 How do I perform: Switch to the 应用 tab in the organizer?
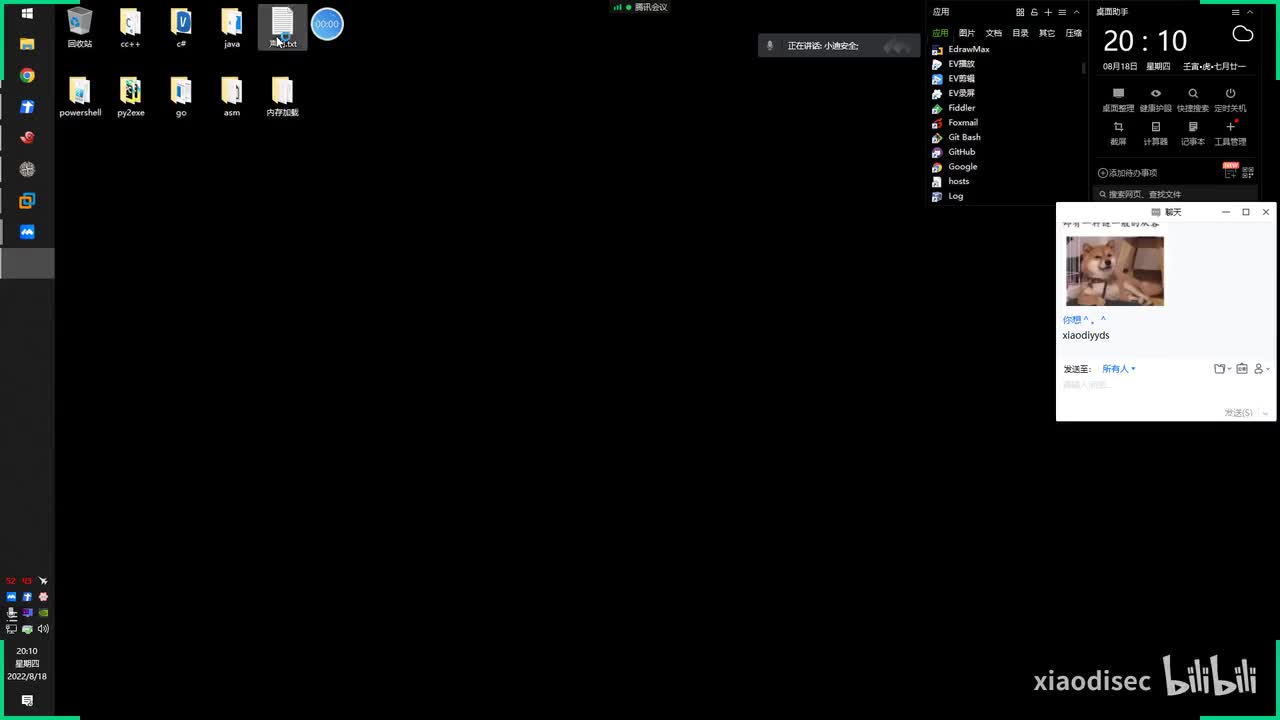click(940, 33)
